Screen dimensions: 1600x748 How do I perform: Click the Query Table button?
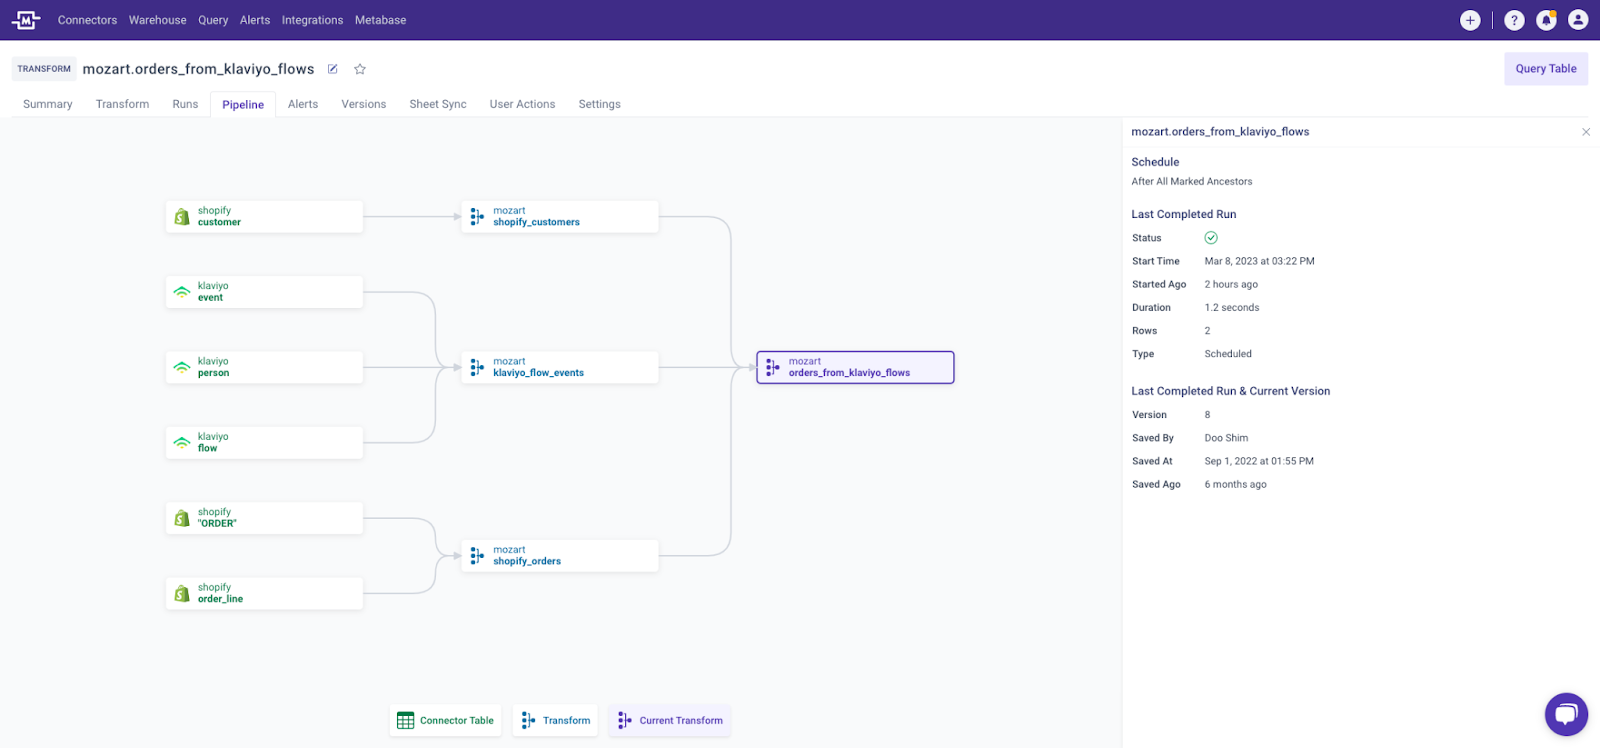(1546, 69)
